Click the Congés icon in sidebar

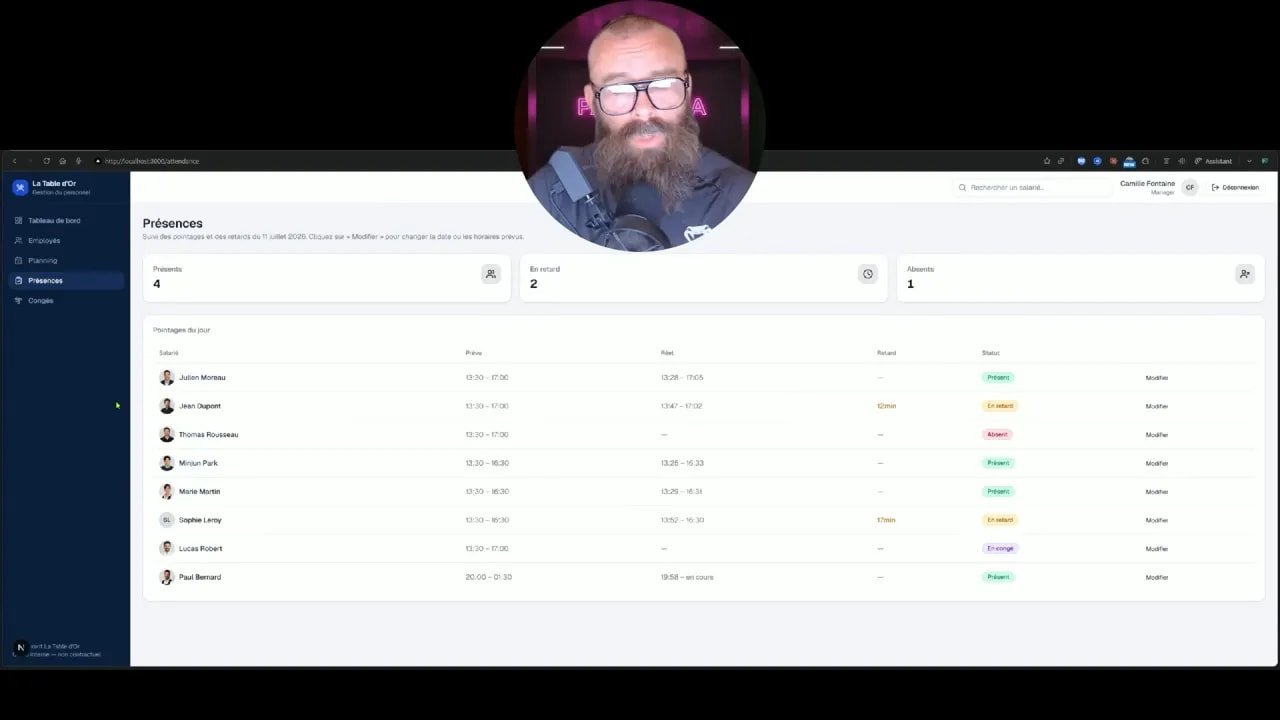(x=19, y=300)
